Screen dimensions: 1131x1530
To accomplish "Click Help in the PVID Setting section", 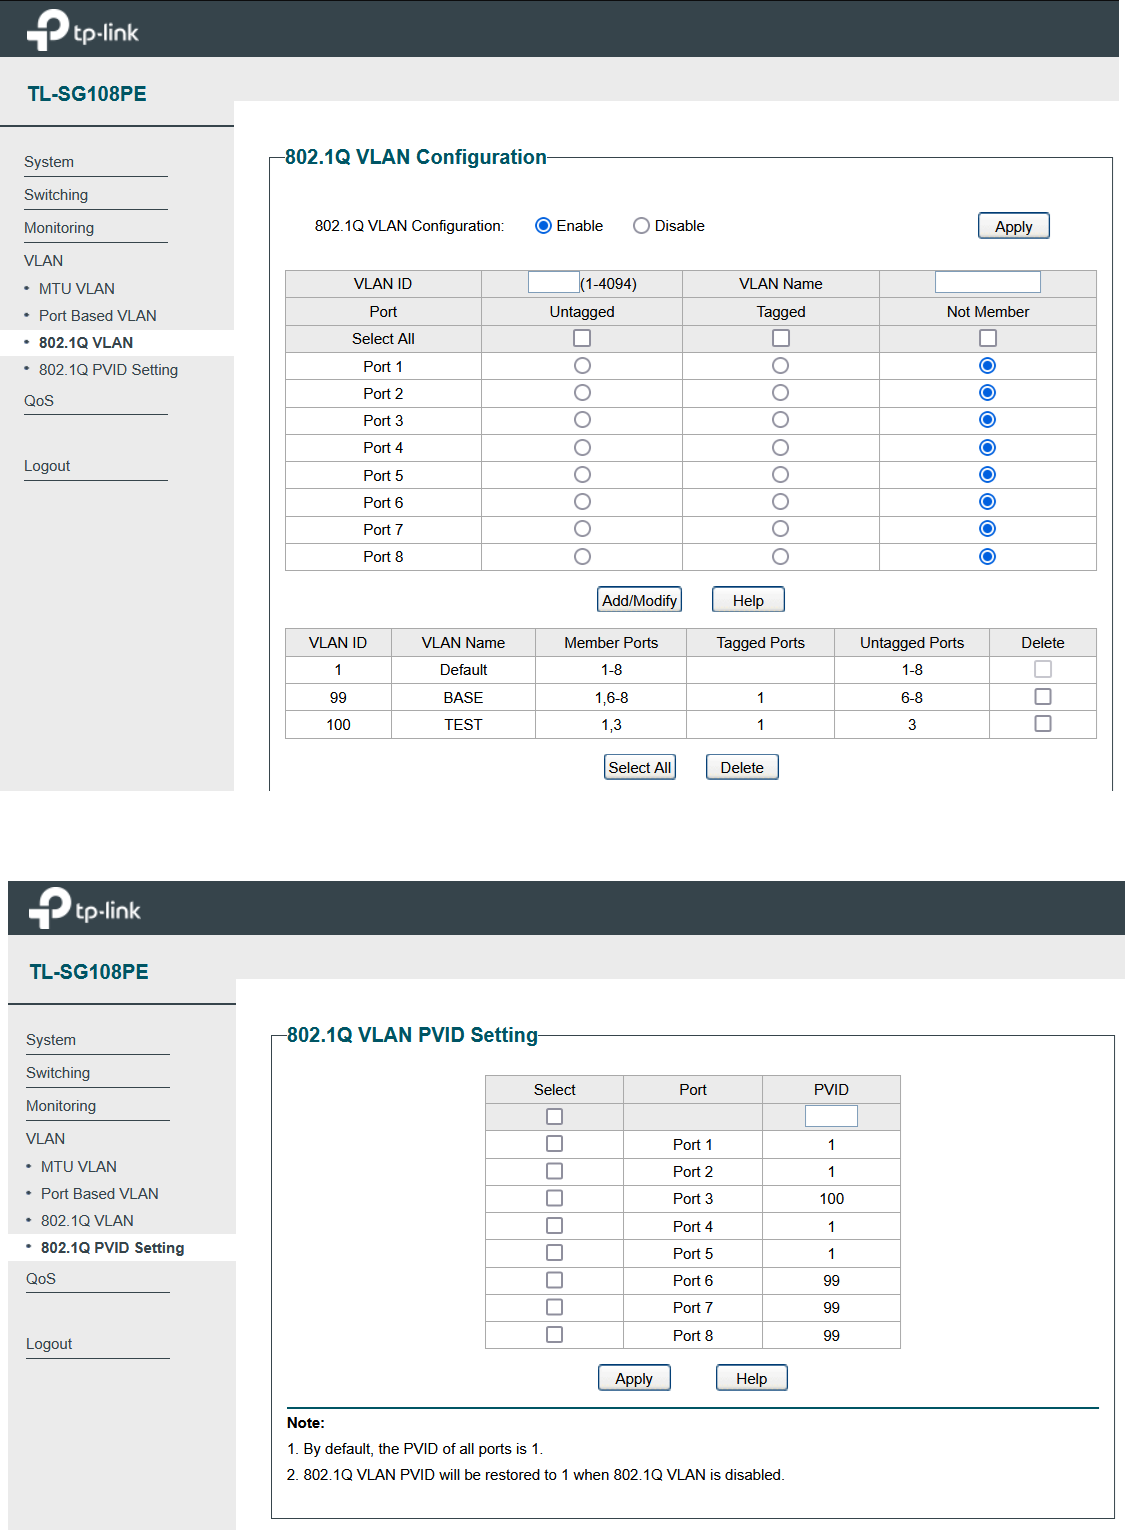I will pyautogui.click(x=752, y=1378).
